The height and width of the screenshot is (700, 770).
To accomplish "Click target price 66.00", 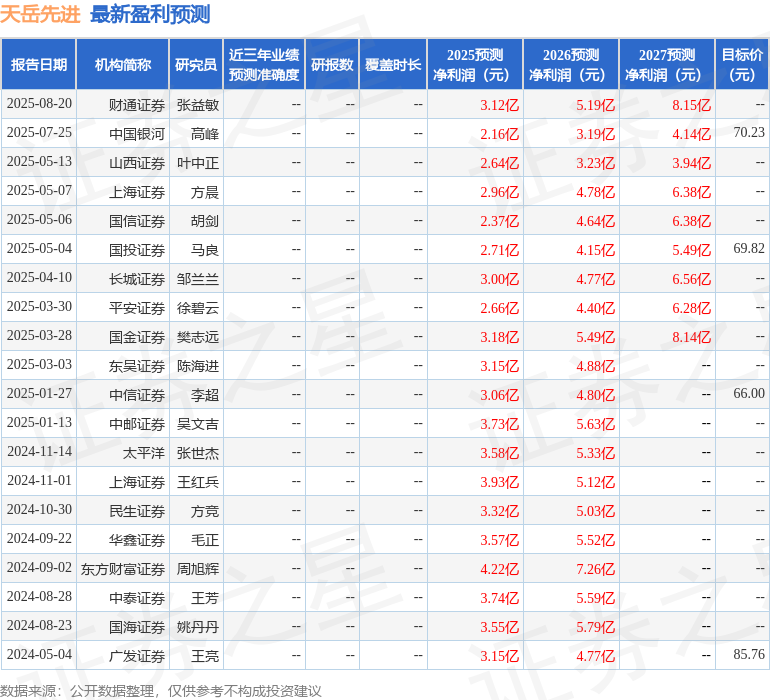I will coord(749,393).
